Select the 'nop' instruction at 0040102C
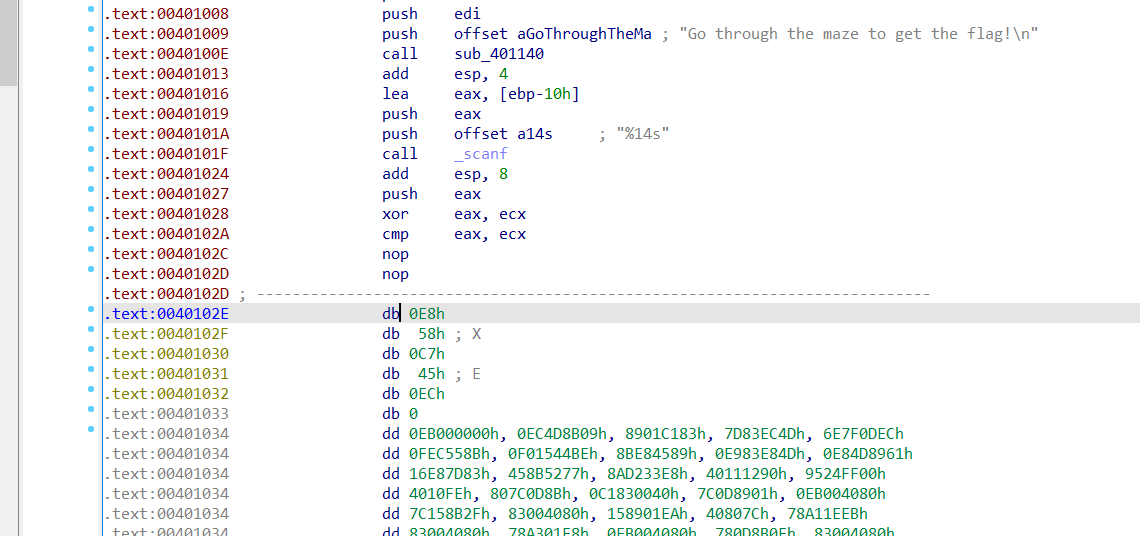Viewport: 1140px width, 536px height. (395, 255)
